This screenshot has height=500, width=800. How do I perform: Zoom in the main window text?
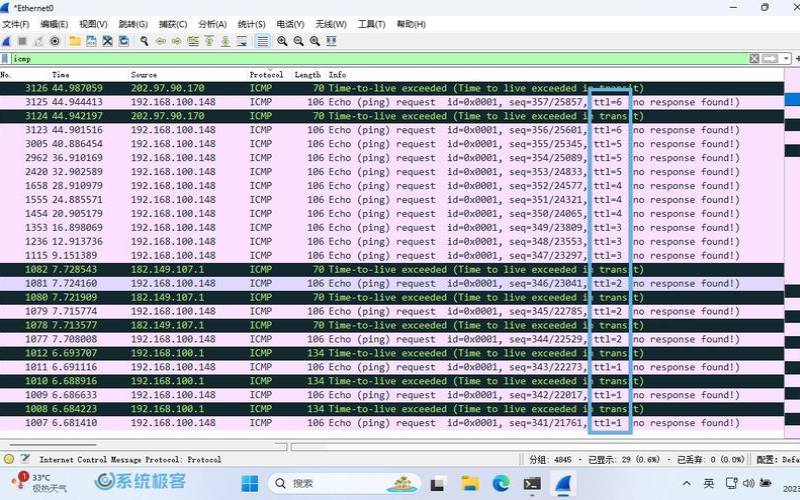(x=282, y=41)
